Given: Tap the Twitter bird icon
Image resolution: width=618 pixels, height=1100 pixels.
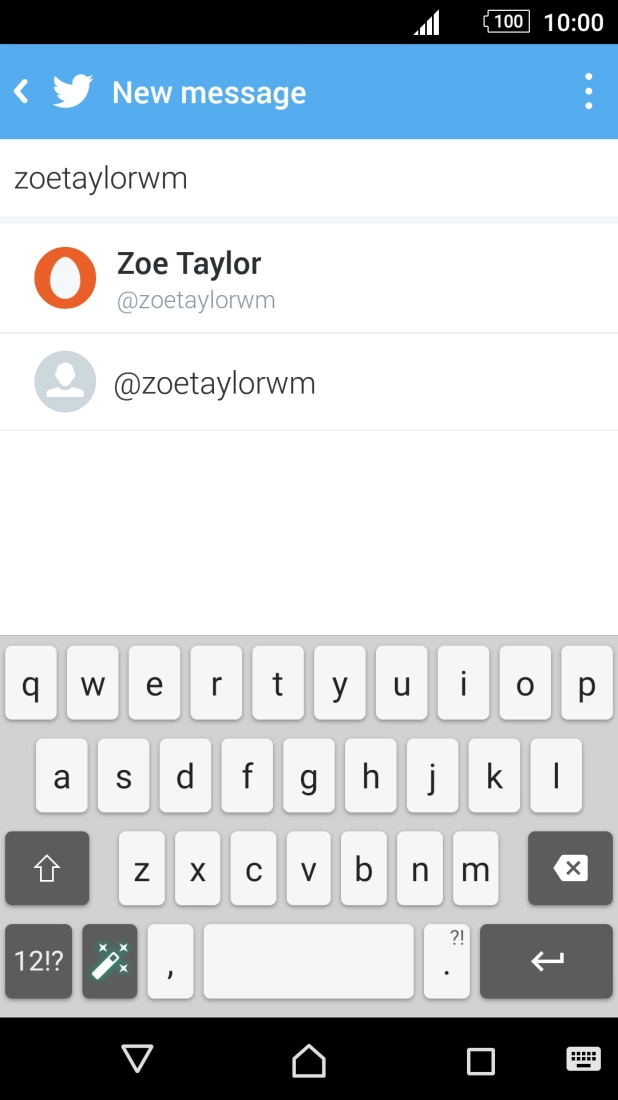Looking at the screenshot, I should point(73,90).
